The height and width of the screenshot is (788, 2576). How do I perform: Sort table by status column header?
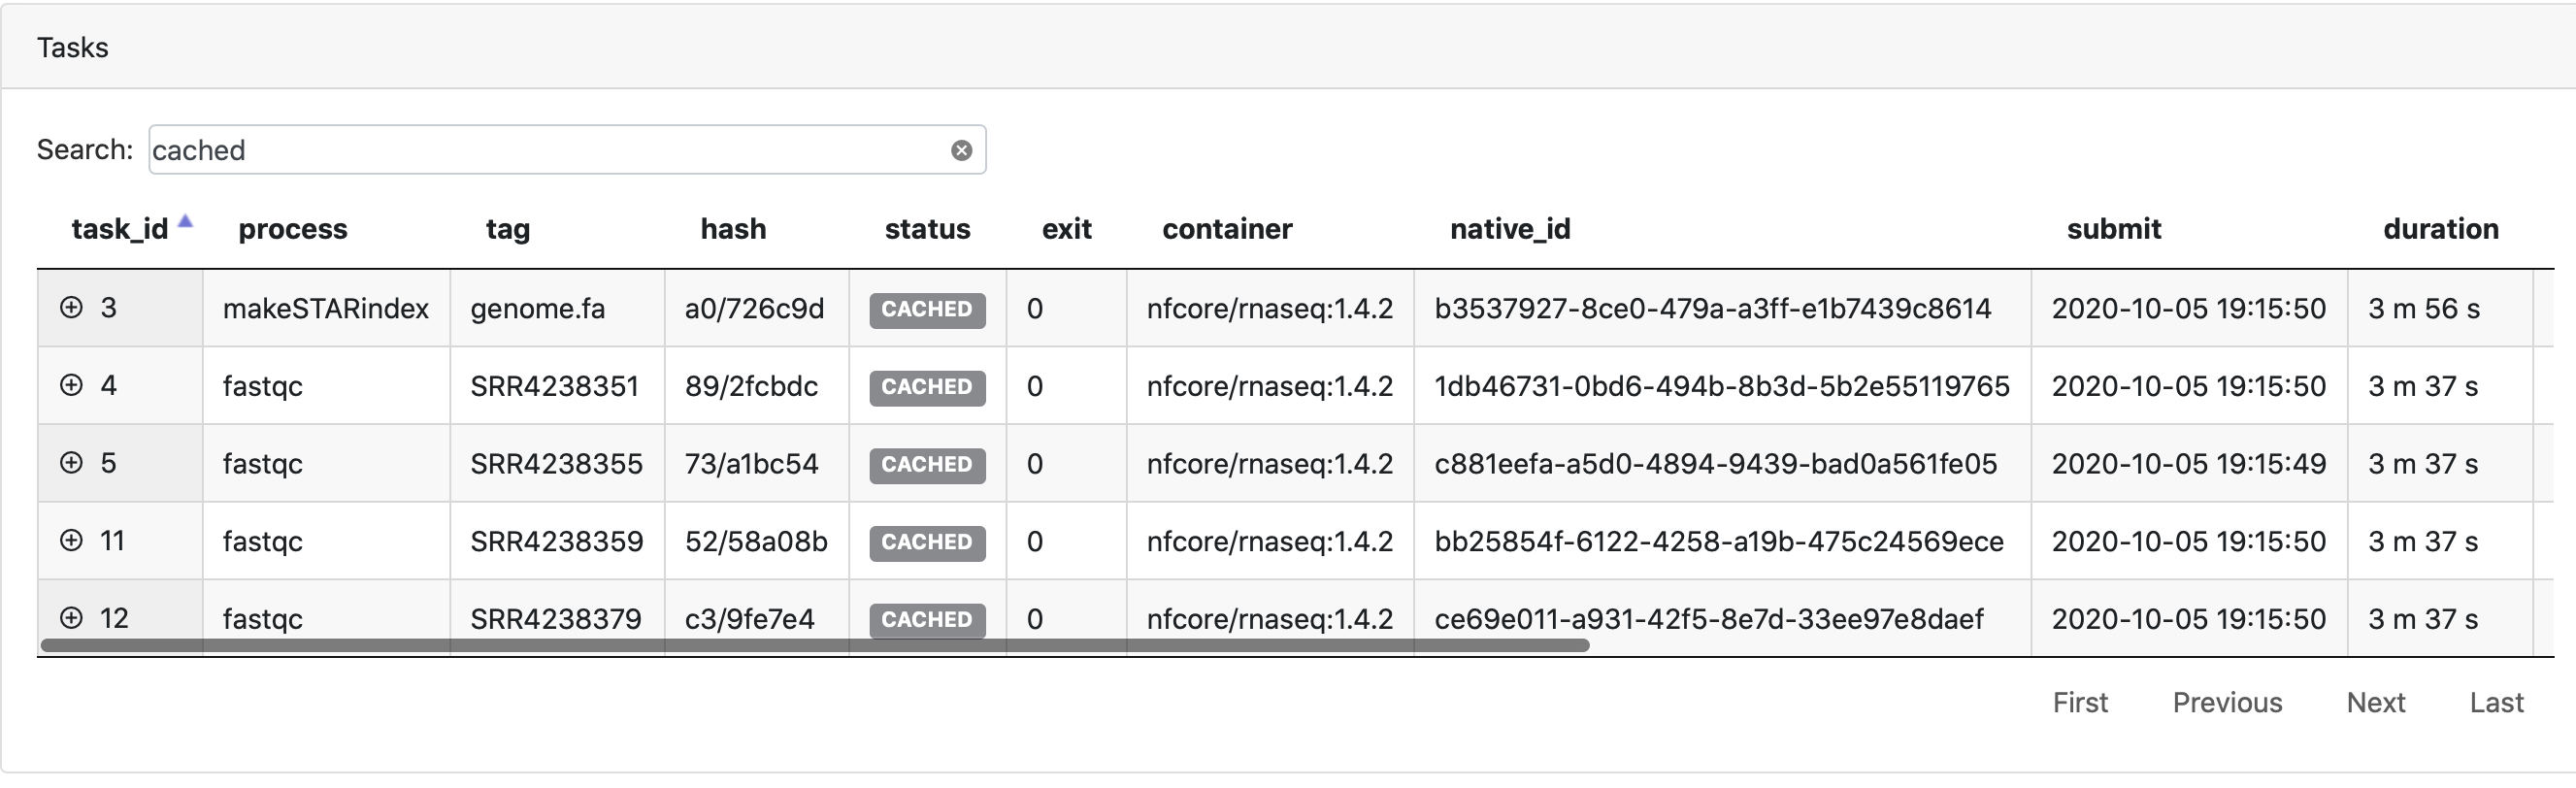click(927, 229)
